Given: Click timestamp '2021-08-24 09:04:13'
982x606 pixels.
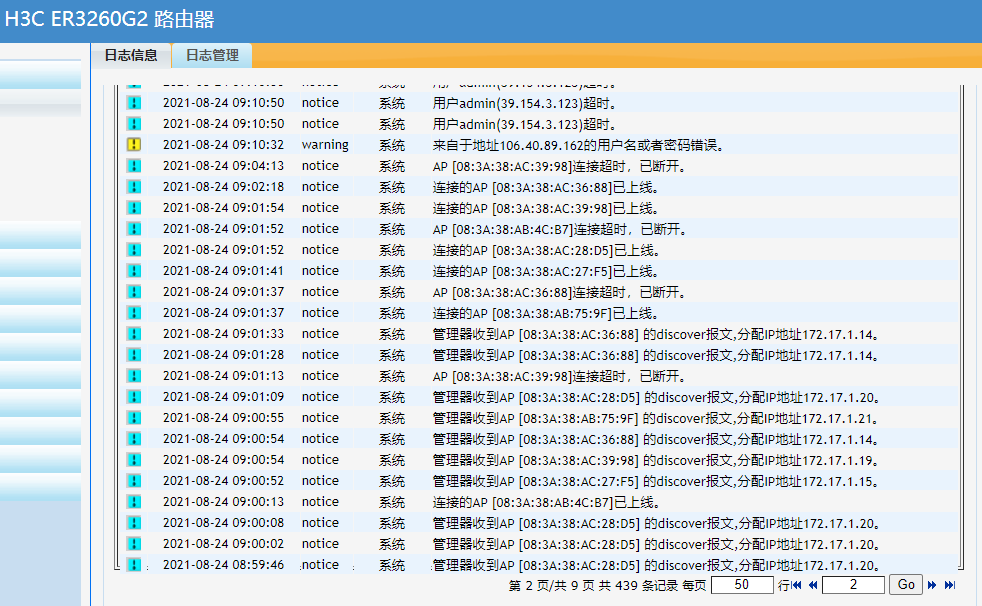Looking at the screenshot, I should [x=224, y=166].
